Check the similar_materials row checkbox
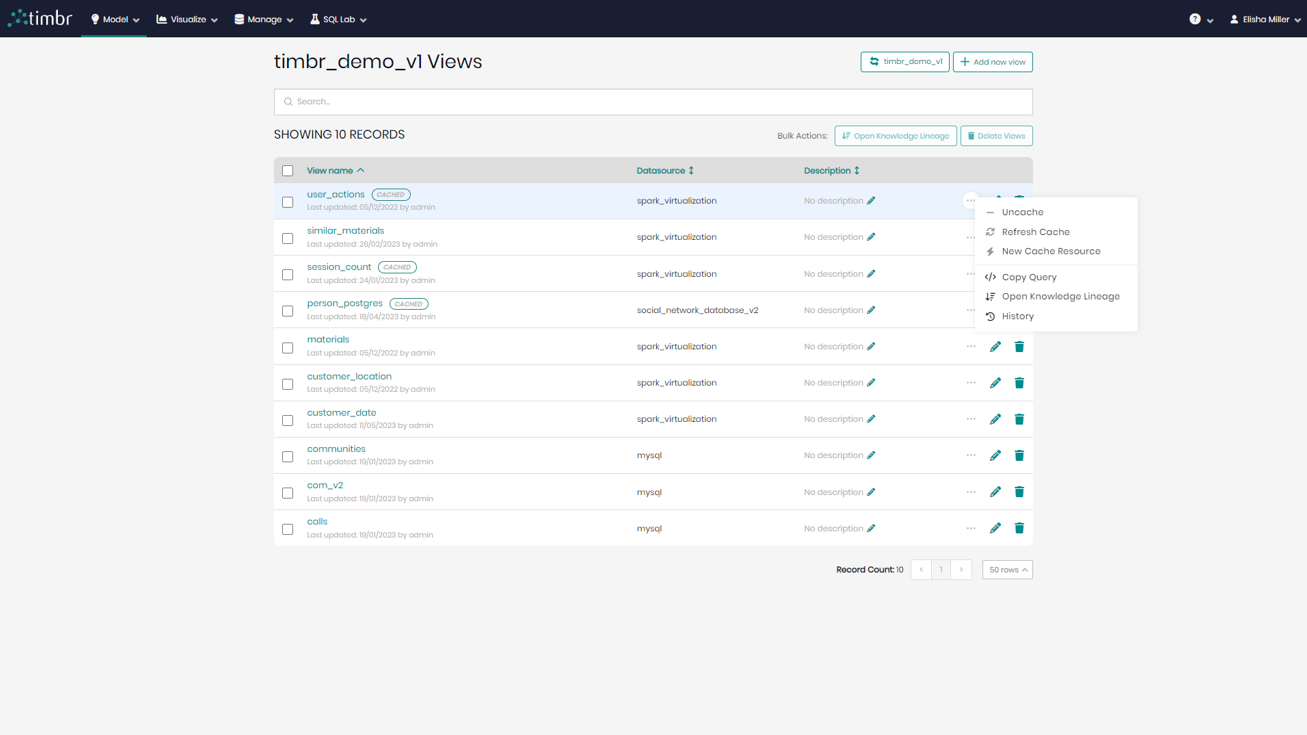Image resolution: width=1307 pixels, height=735 pixels. 288,238
